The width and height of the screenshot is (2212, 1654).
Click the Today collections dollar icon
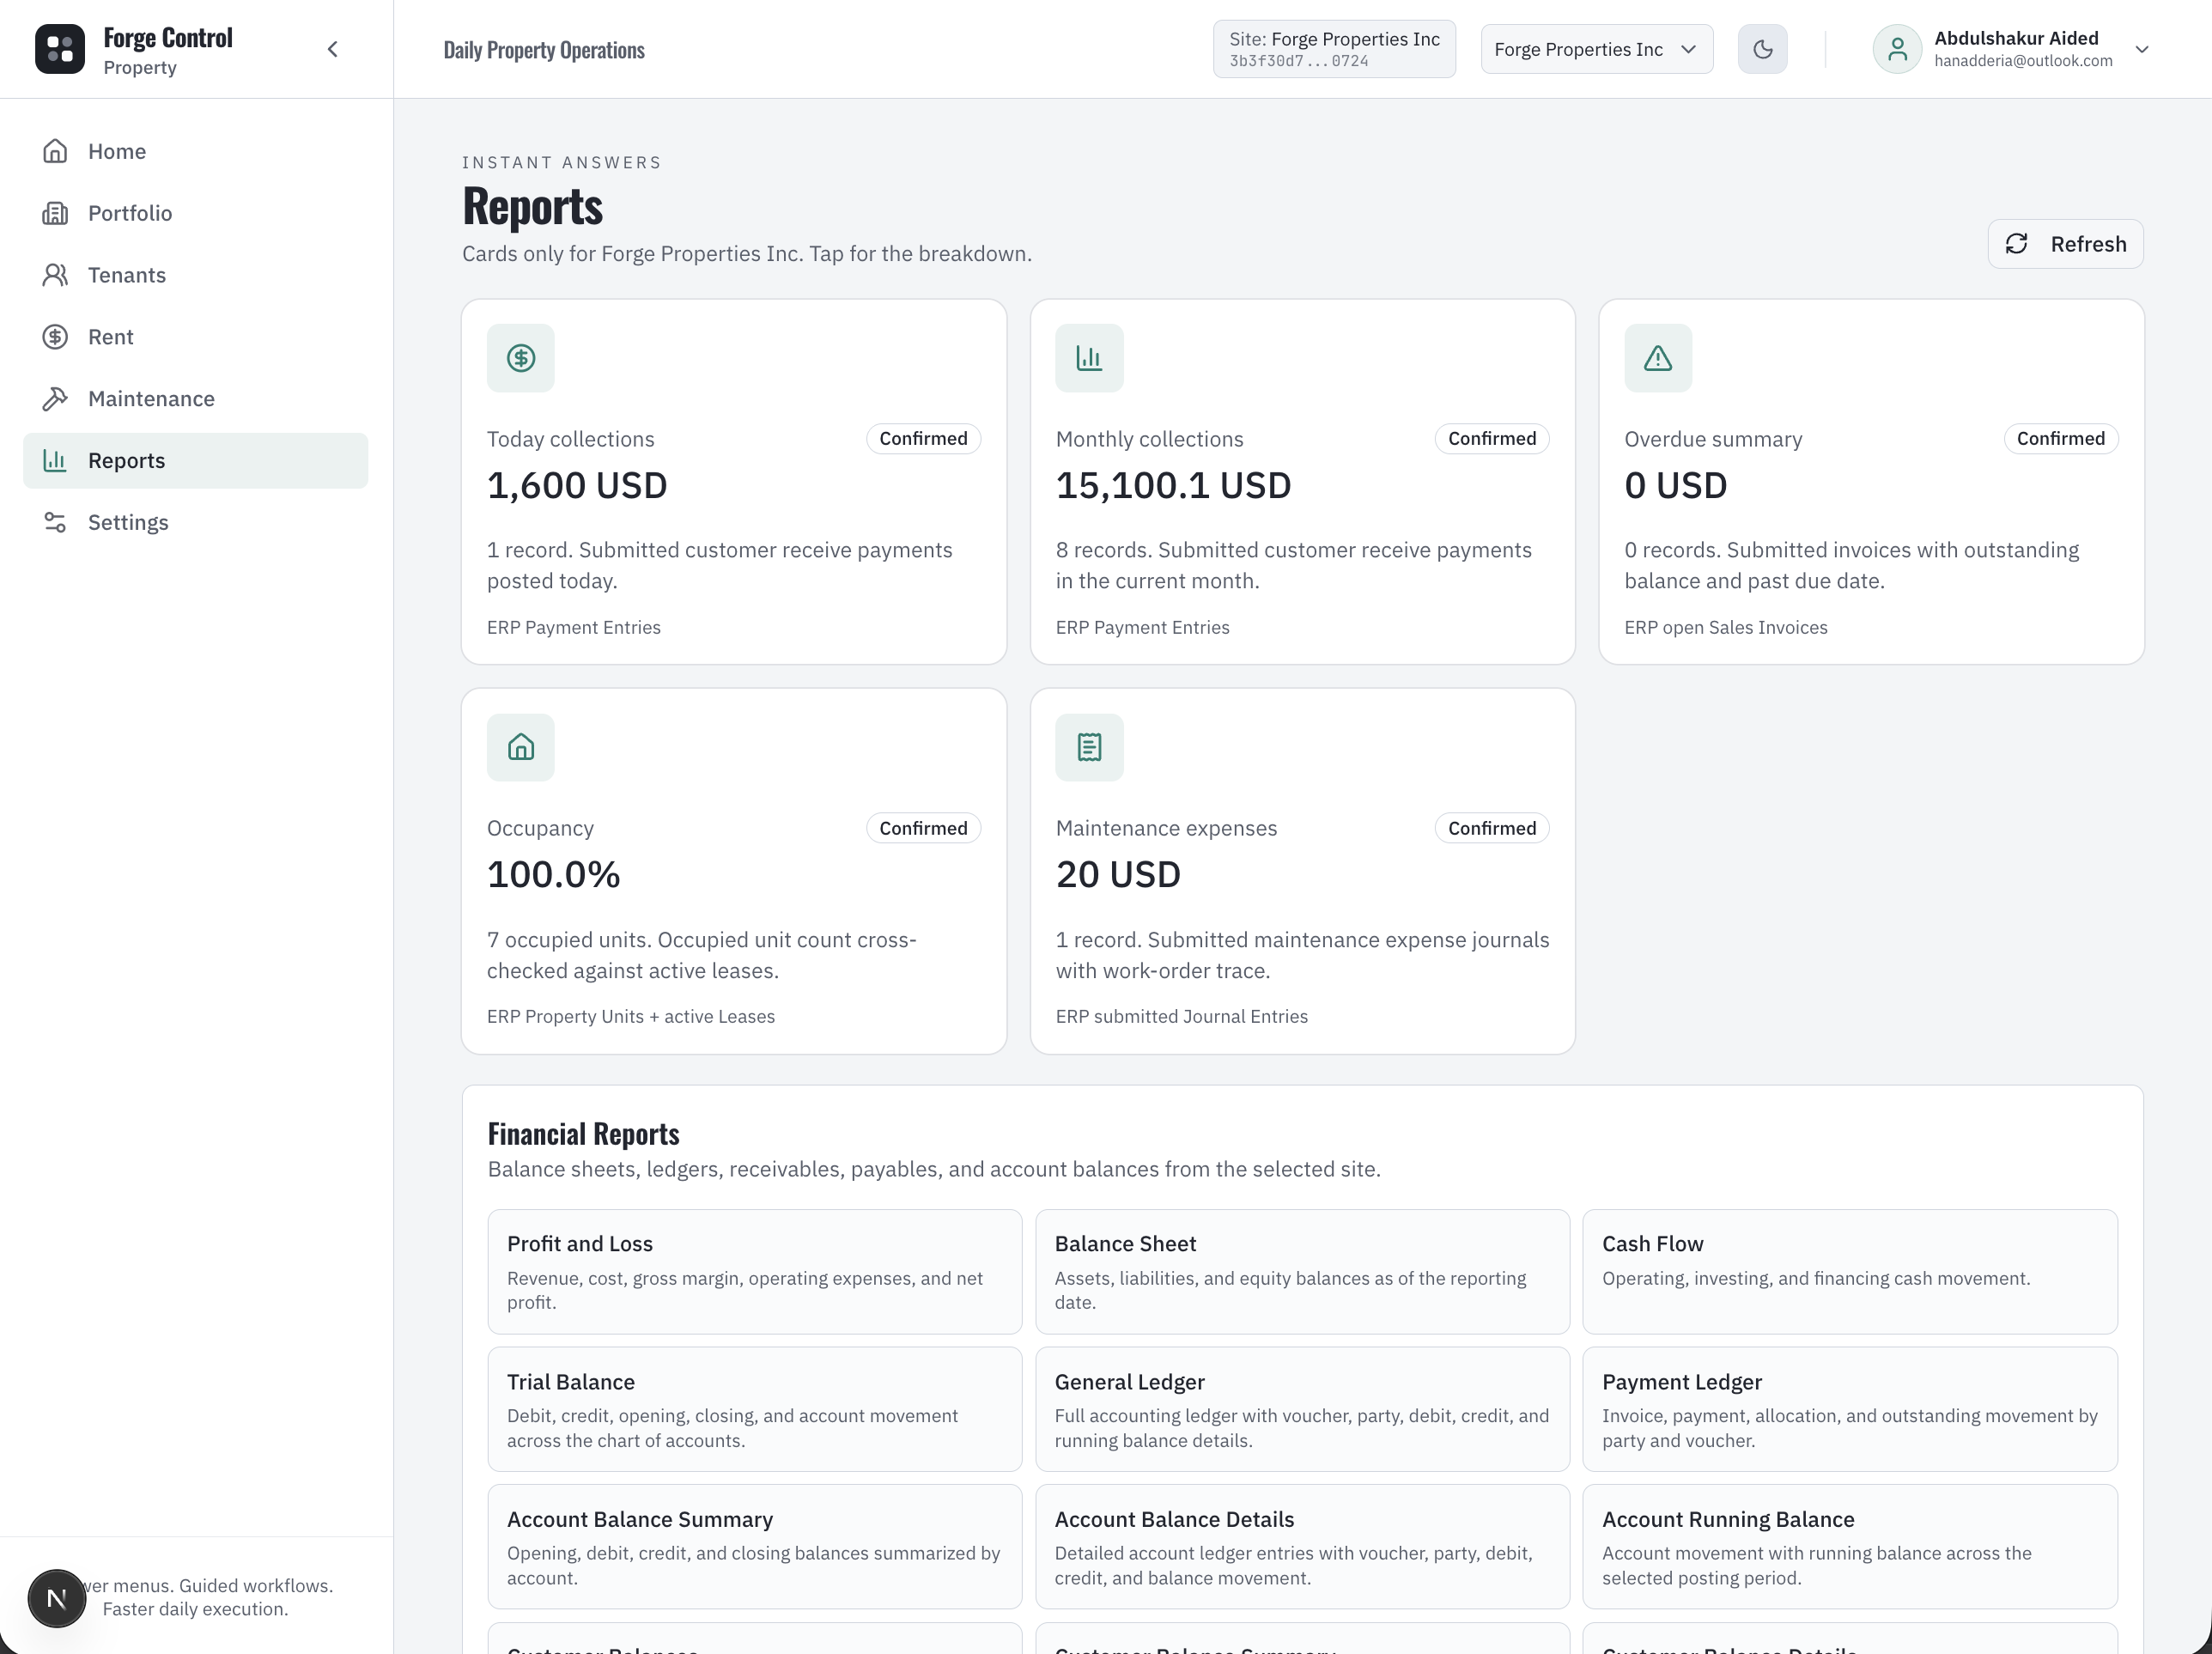point(521,358)
